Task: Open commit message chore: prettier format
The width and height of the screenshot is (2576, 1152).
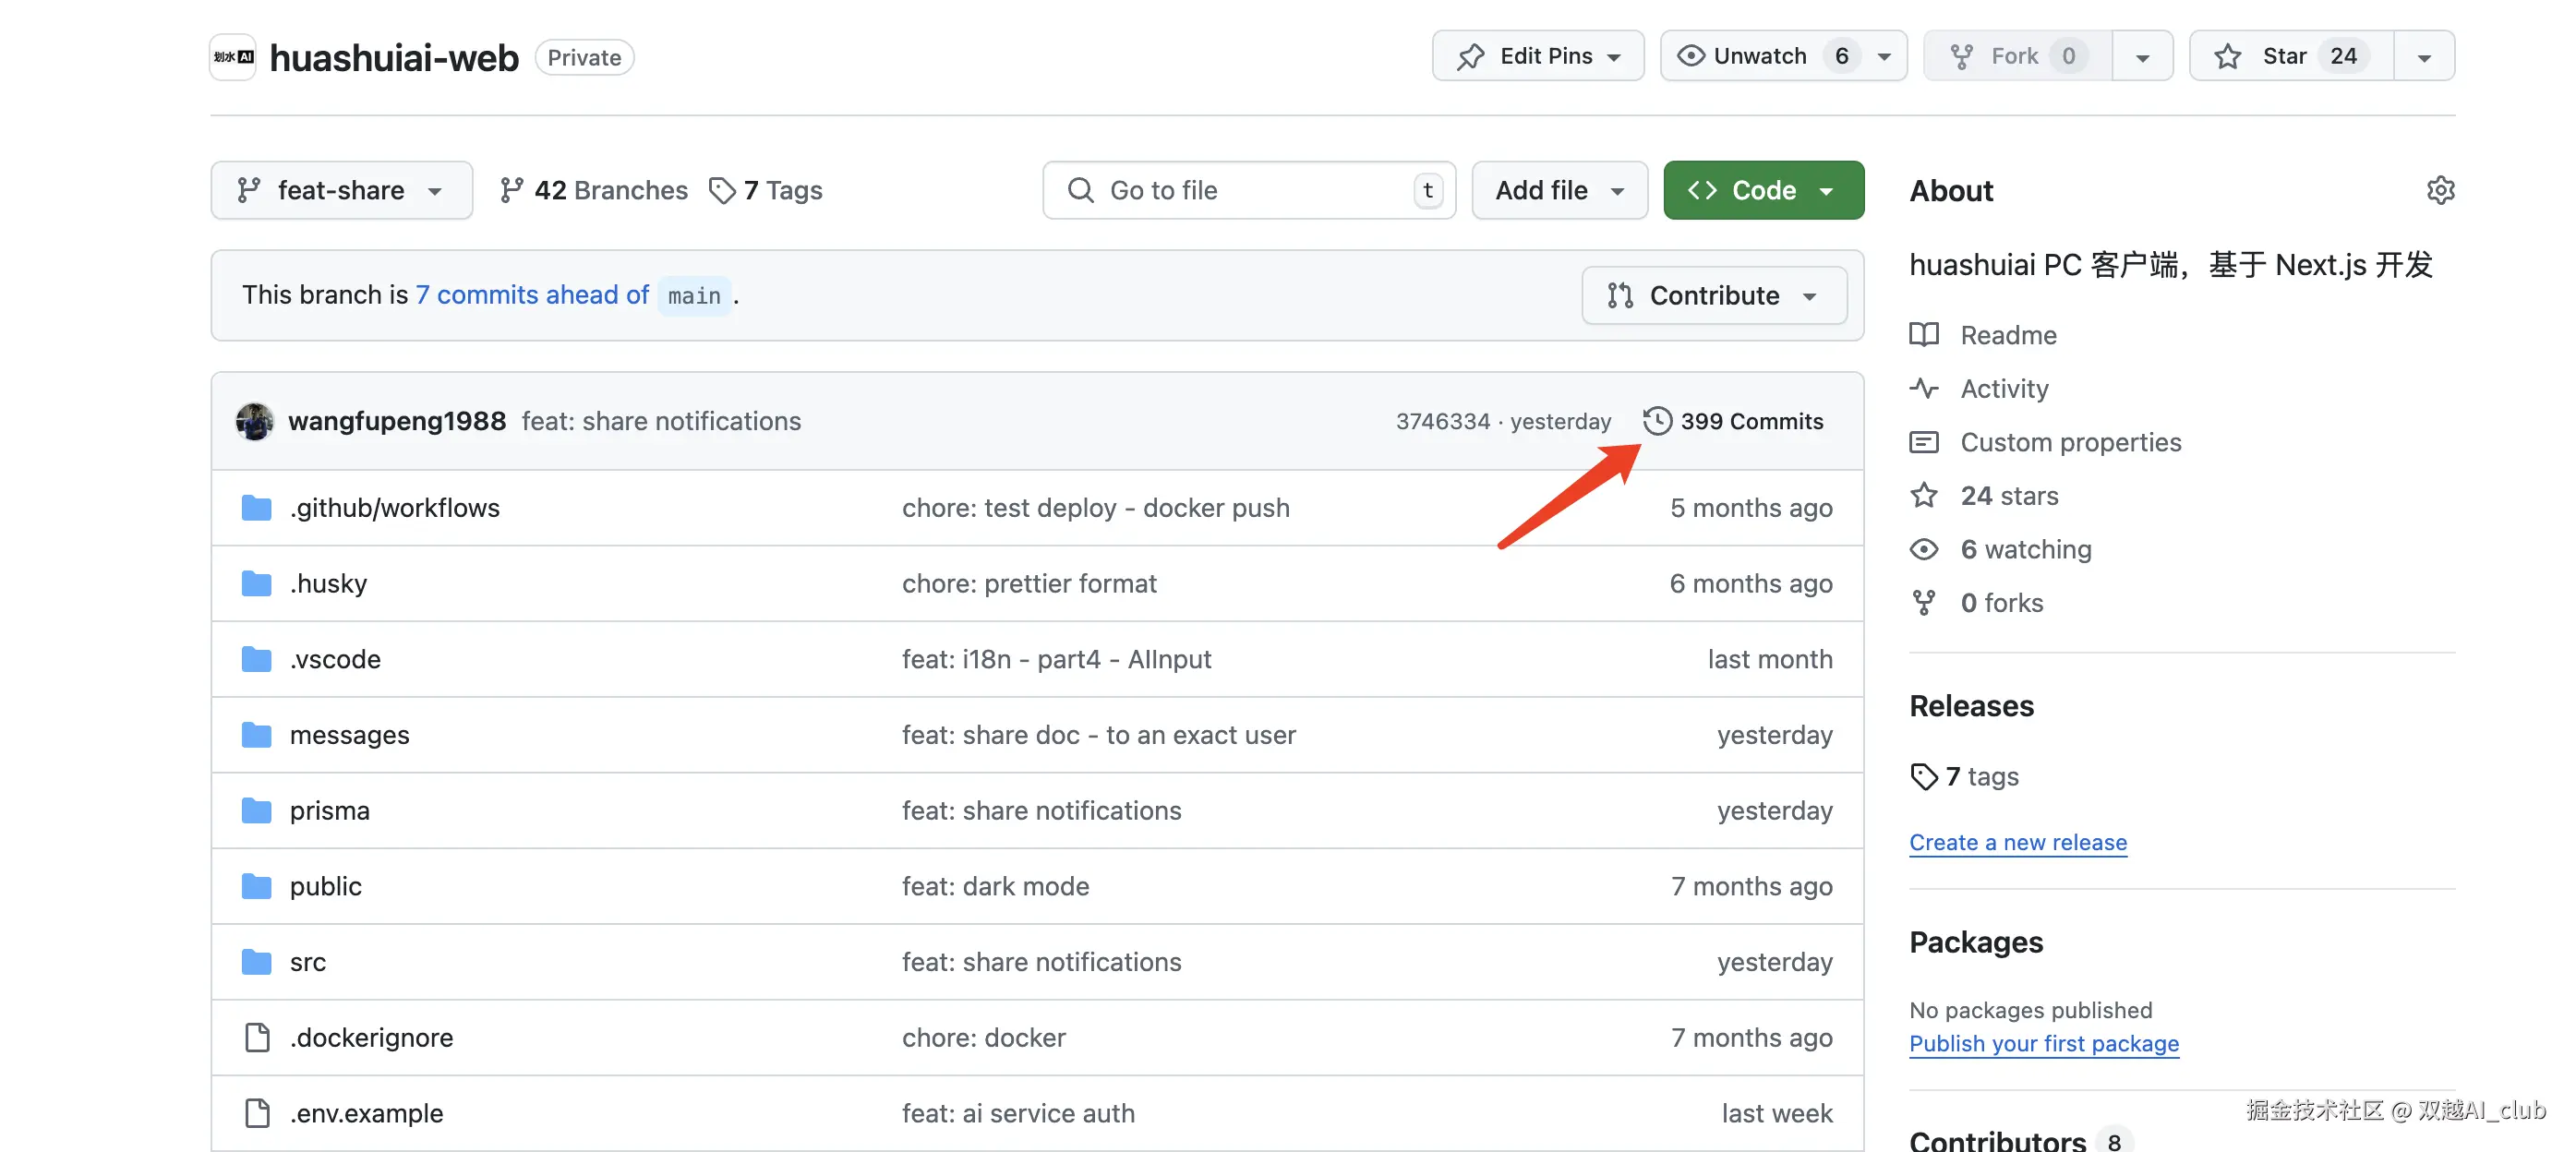Action: 1029,584
